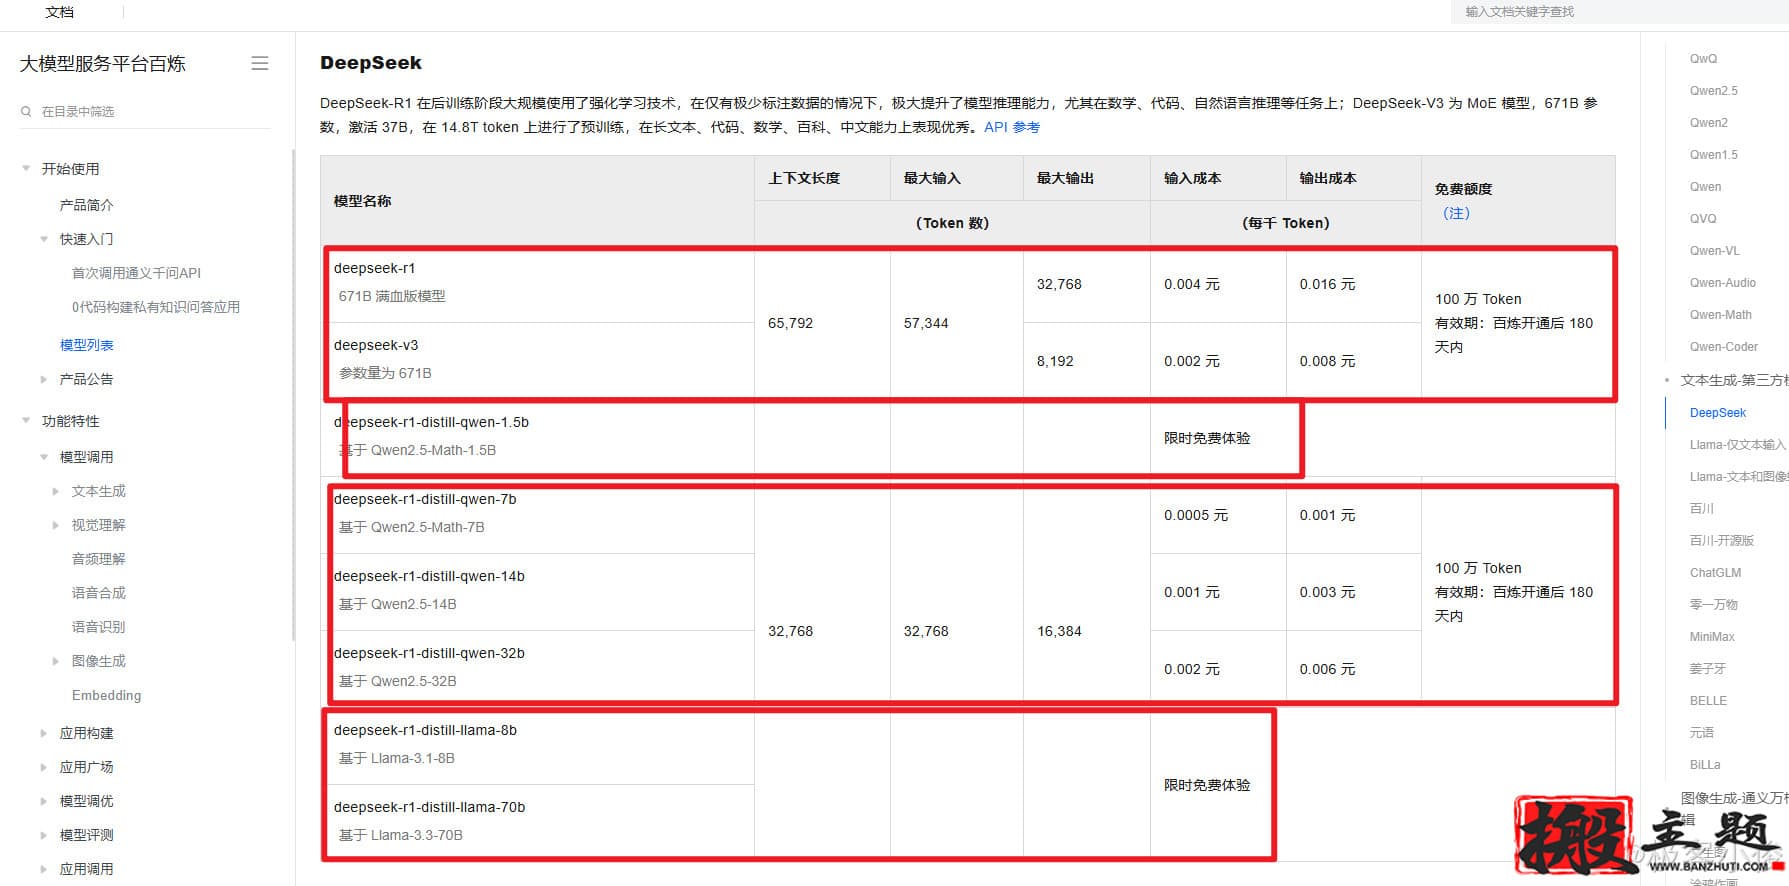Jump to BELLE in the page outline
The image size is (1789, 886).
coord(1709,701)
